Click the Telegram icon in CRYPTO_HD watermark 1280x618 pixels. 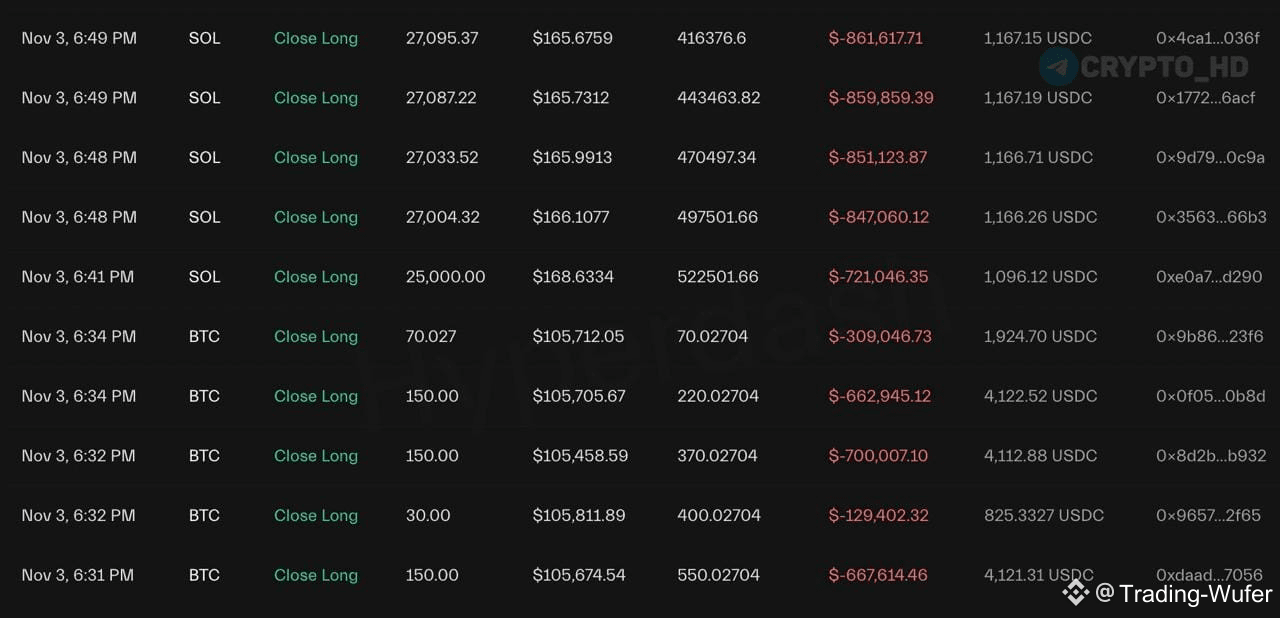[1058, 66]
